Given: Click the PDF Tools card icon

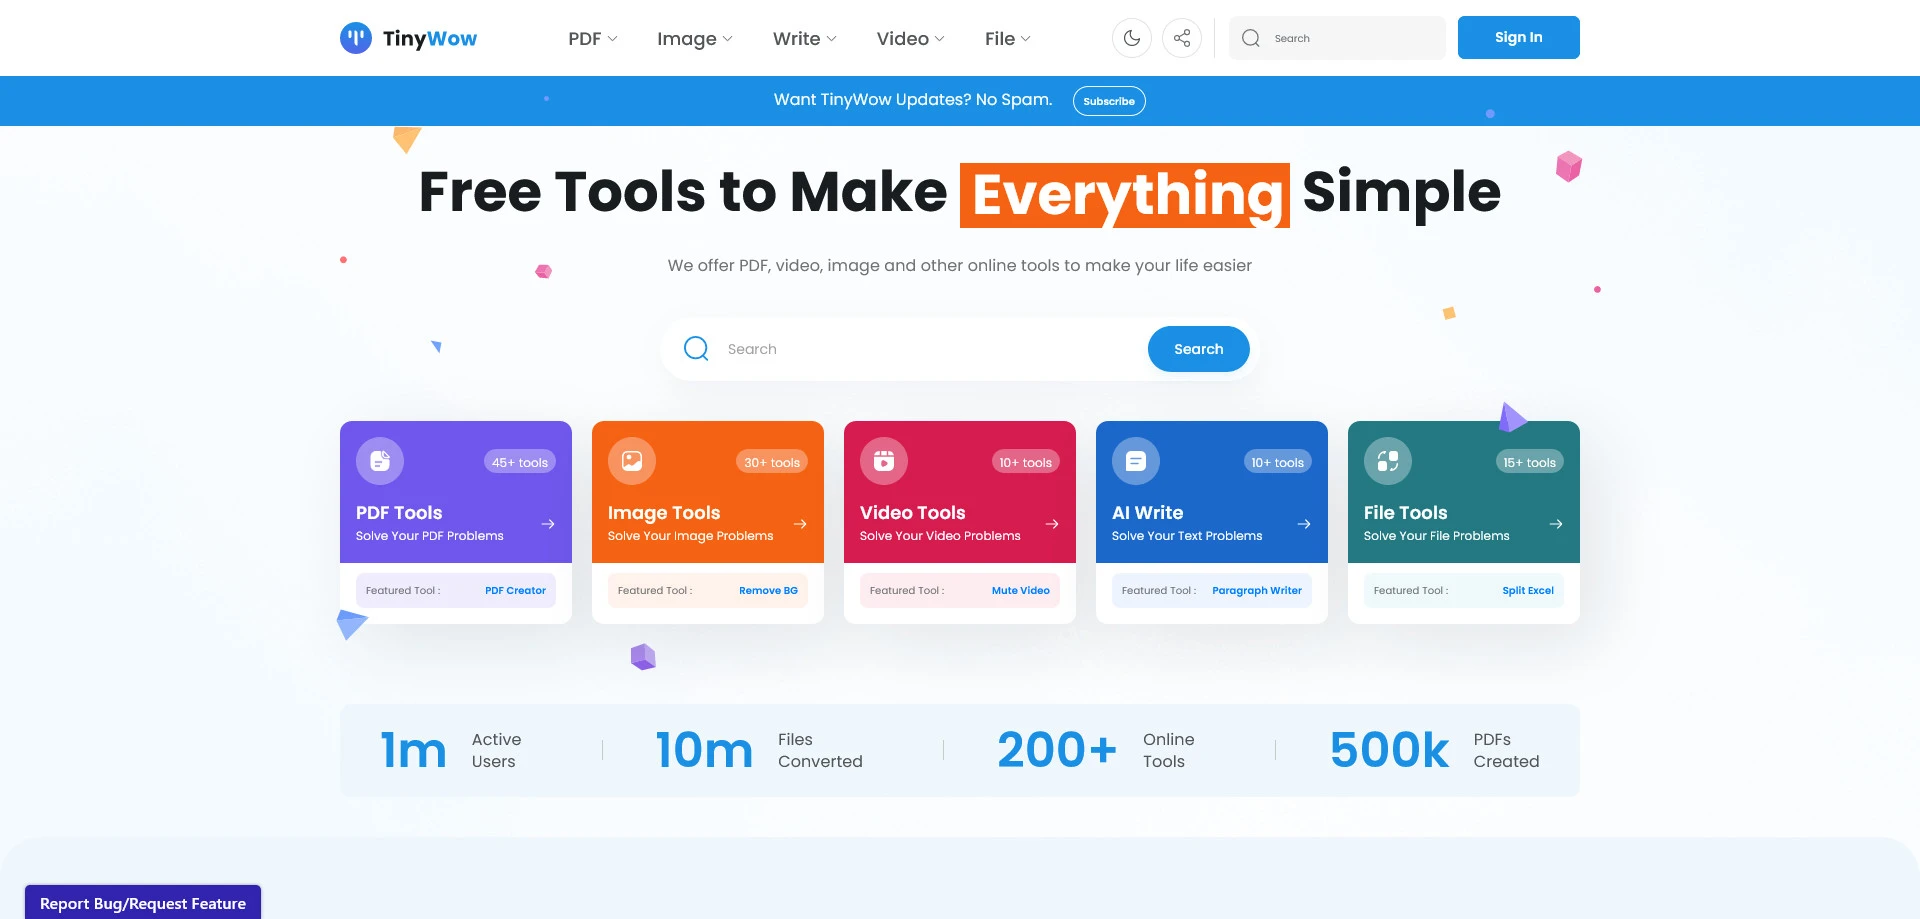Looking at the screenshot, I should [x=380, y=461].
